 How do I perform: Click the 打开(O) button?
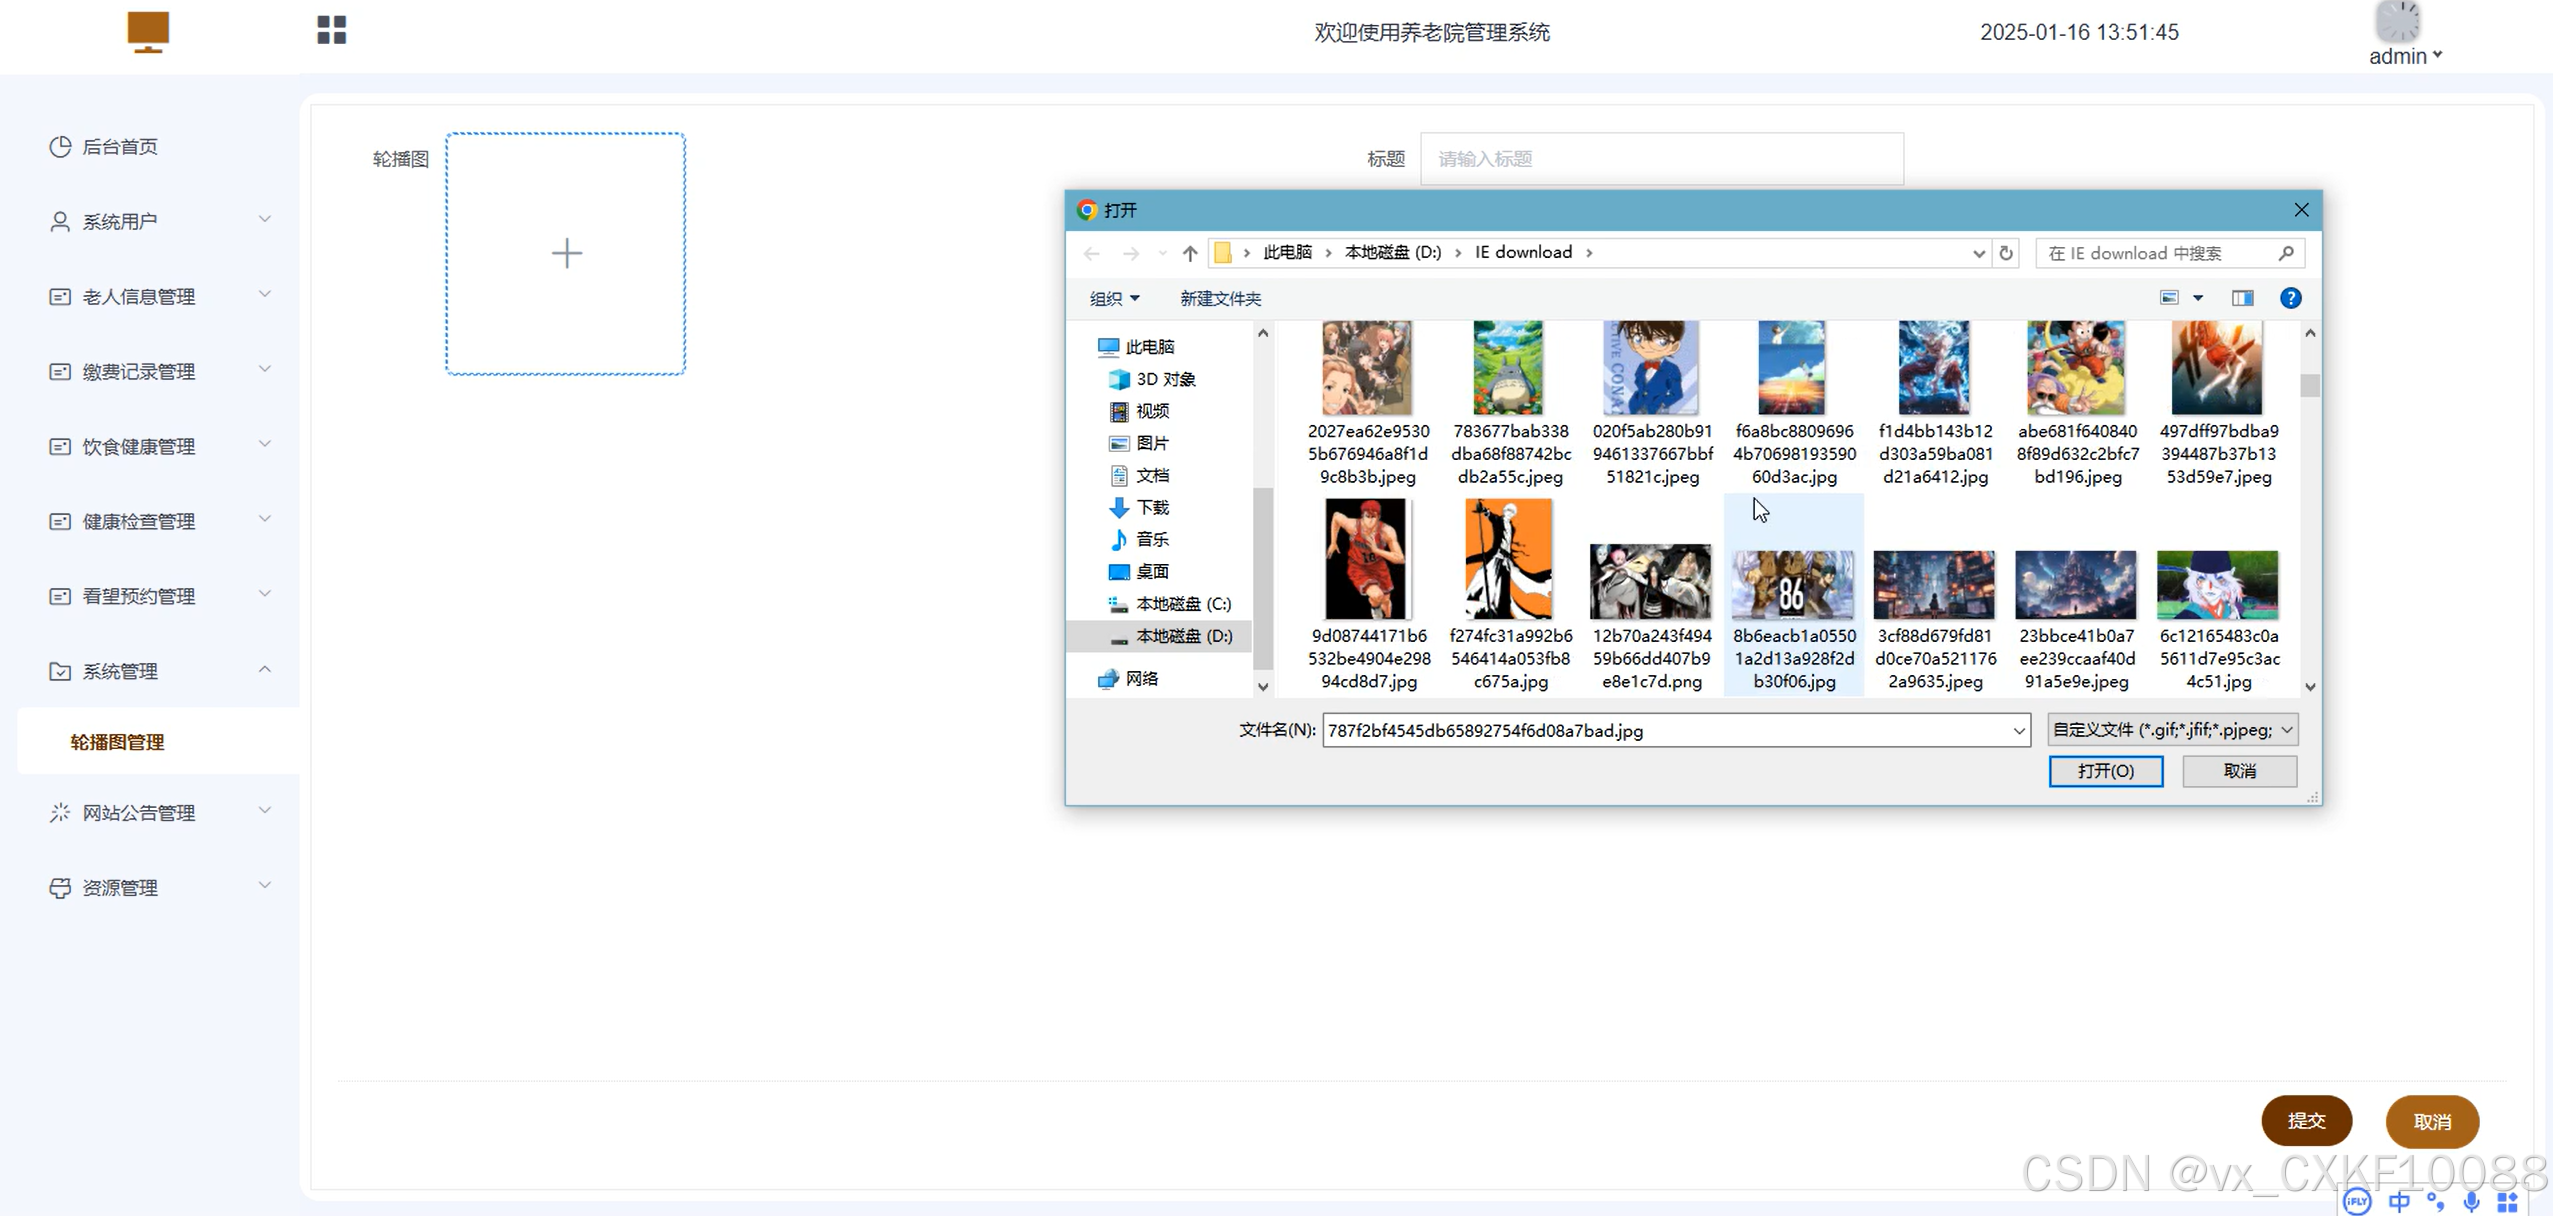click(x=2105, y=771)
